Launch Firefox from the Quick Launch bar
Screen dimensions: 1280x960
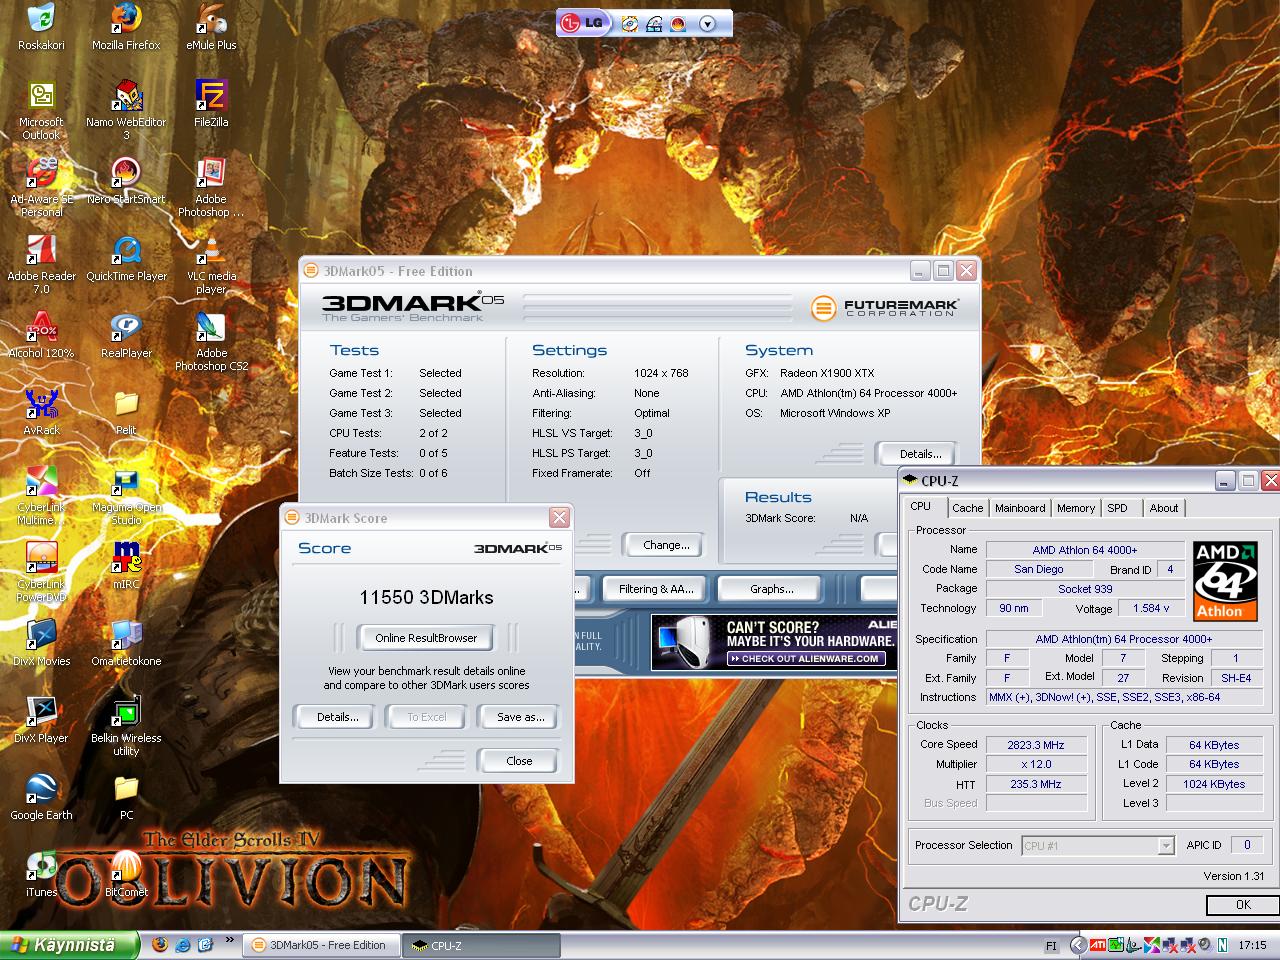click(160, 944)
